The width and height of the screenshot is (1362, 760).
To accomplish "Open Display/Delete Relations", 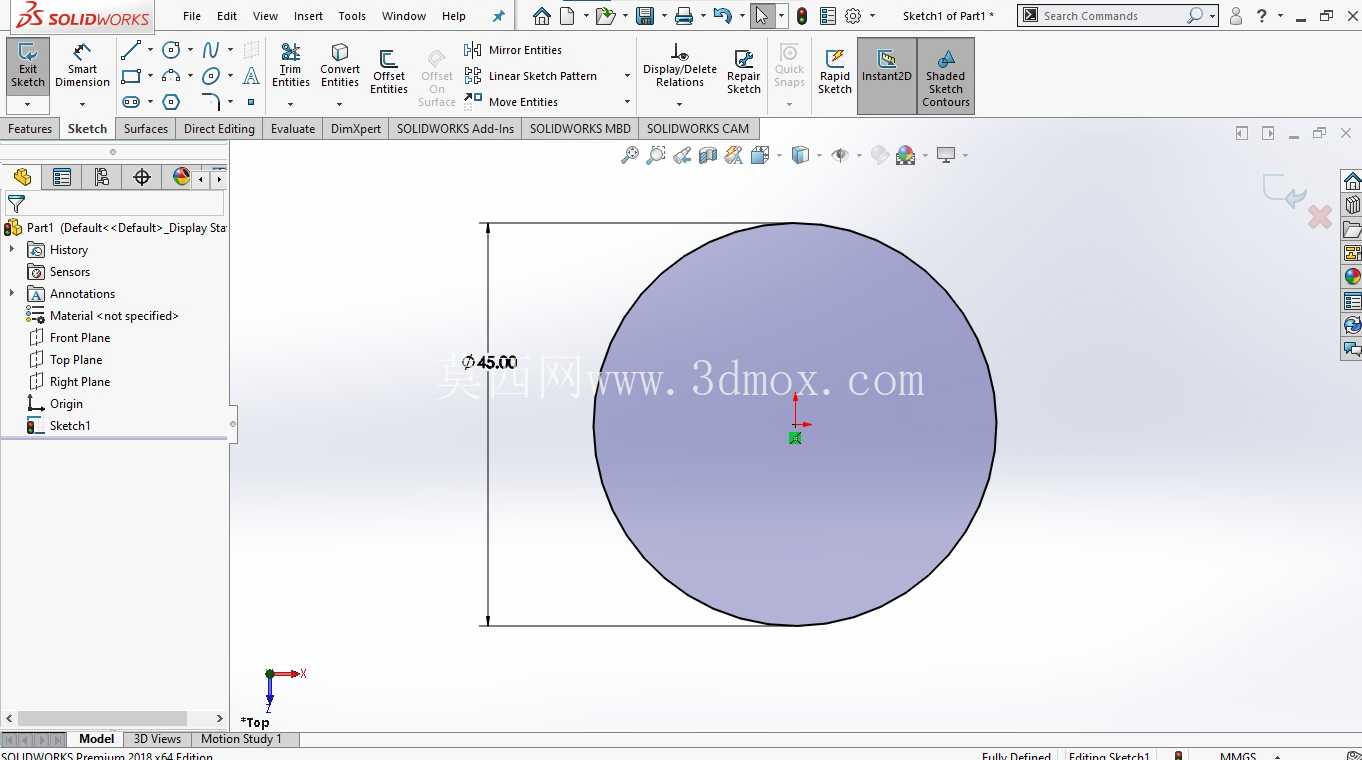I will [680, 67].
